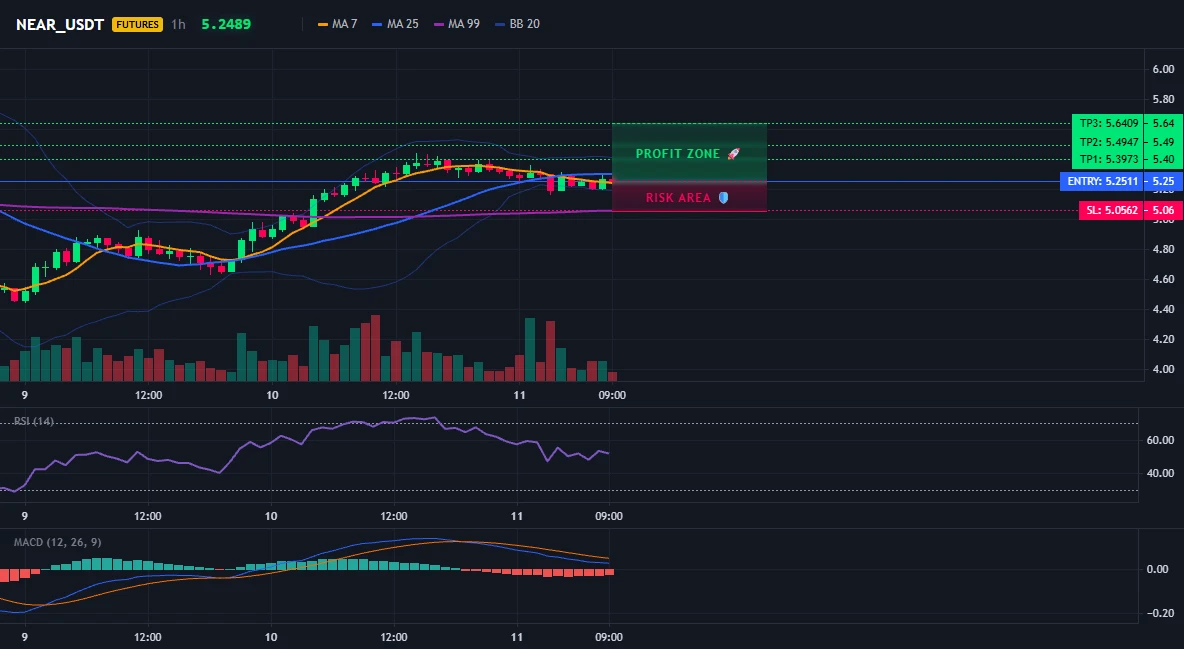Image resolution: width=1184 pixels, height=649 pixels.
Task: Toggle the MA 25 legend entry
Action: pyautogui.click(x=395, y=24)
